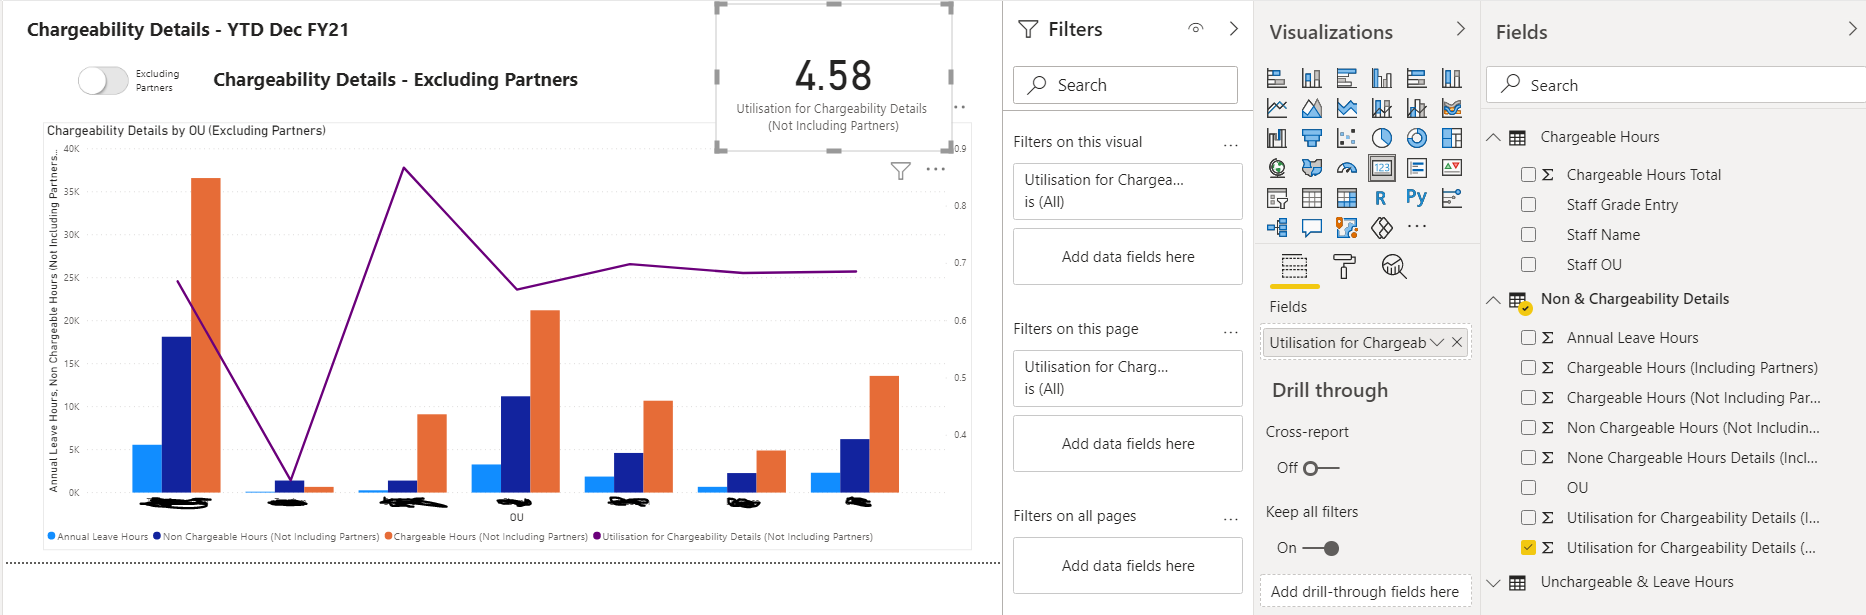Select the line chart visual

[1277, 108]
